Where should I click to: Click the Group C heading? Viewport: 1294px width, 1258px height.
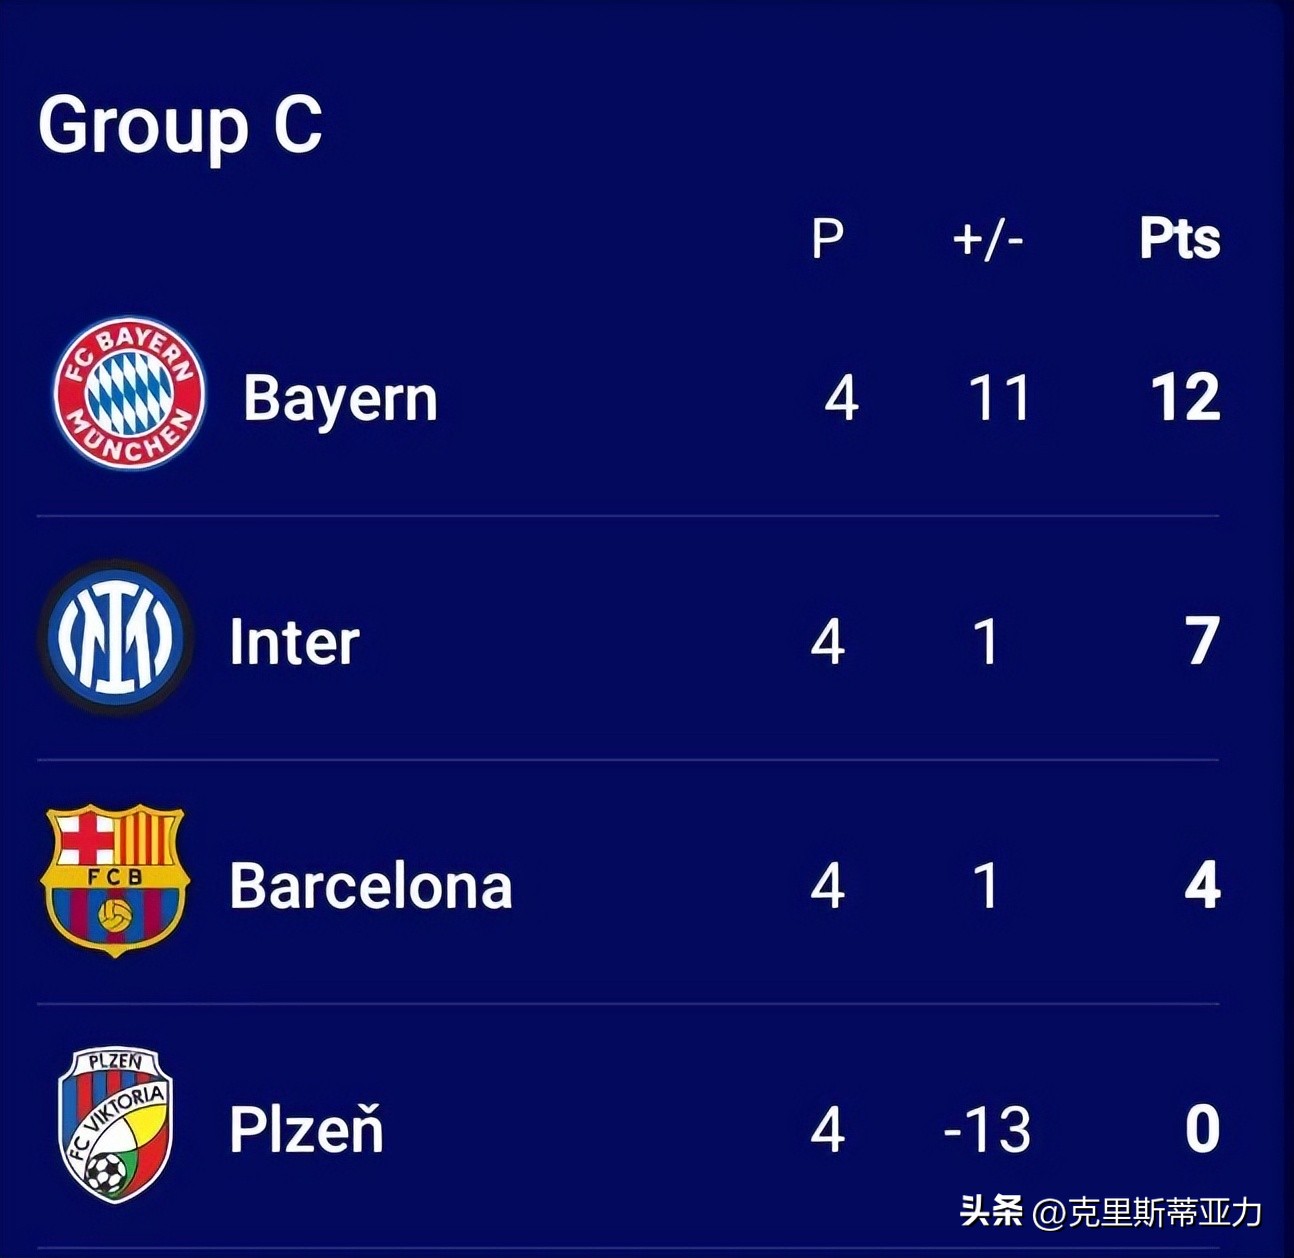(180, 125)
